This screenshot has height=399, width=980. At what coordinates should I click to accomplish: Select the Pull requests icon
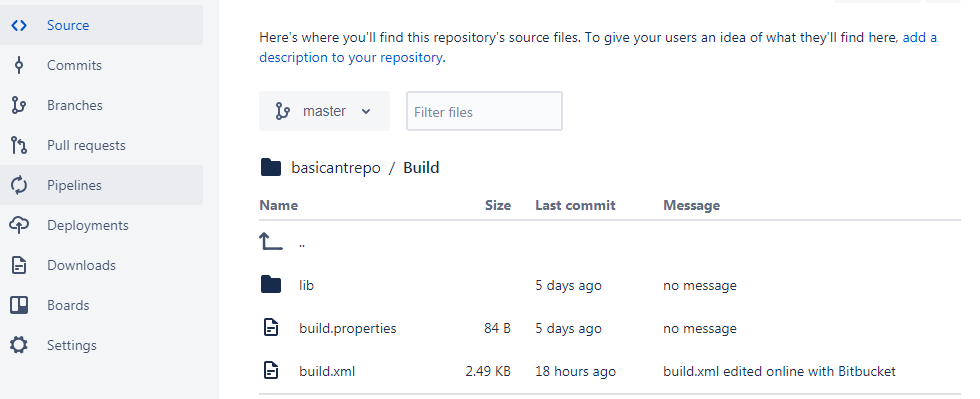click(19, 145)
